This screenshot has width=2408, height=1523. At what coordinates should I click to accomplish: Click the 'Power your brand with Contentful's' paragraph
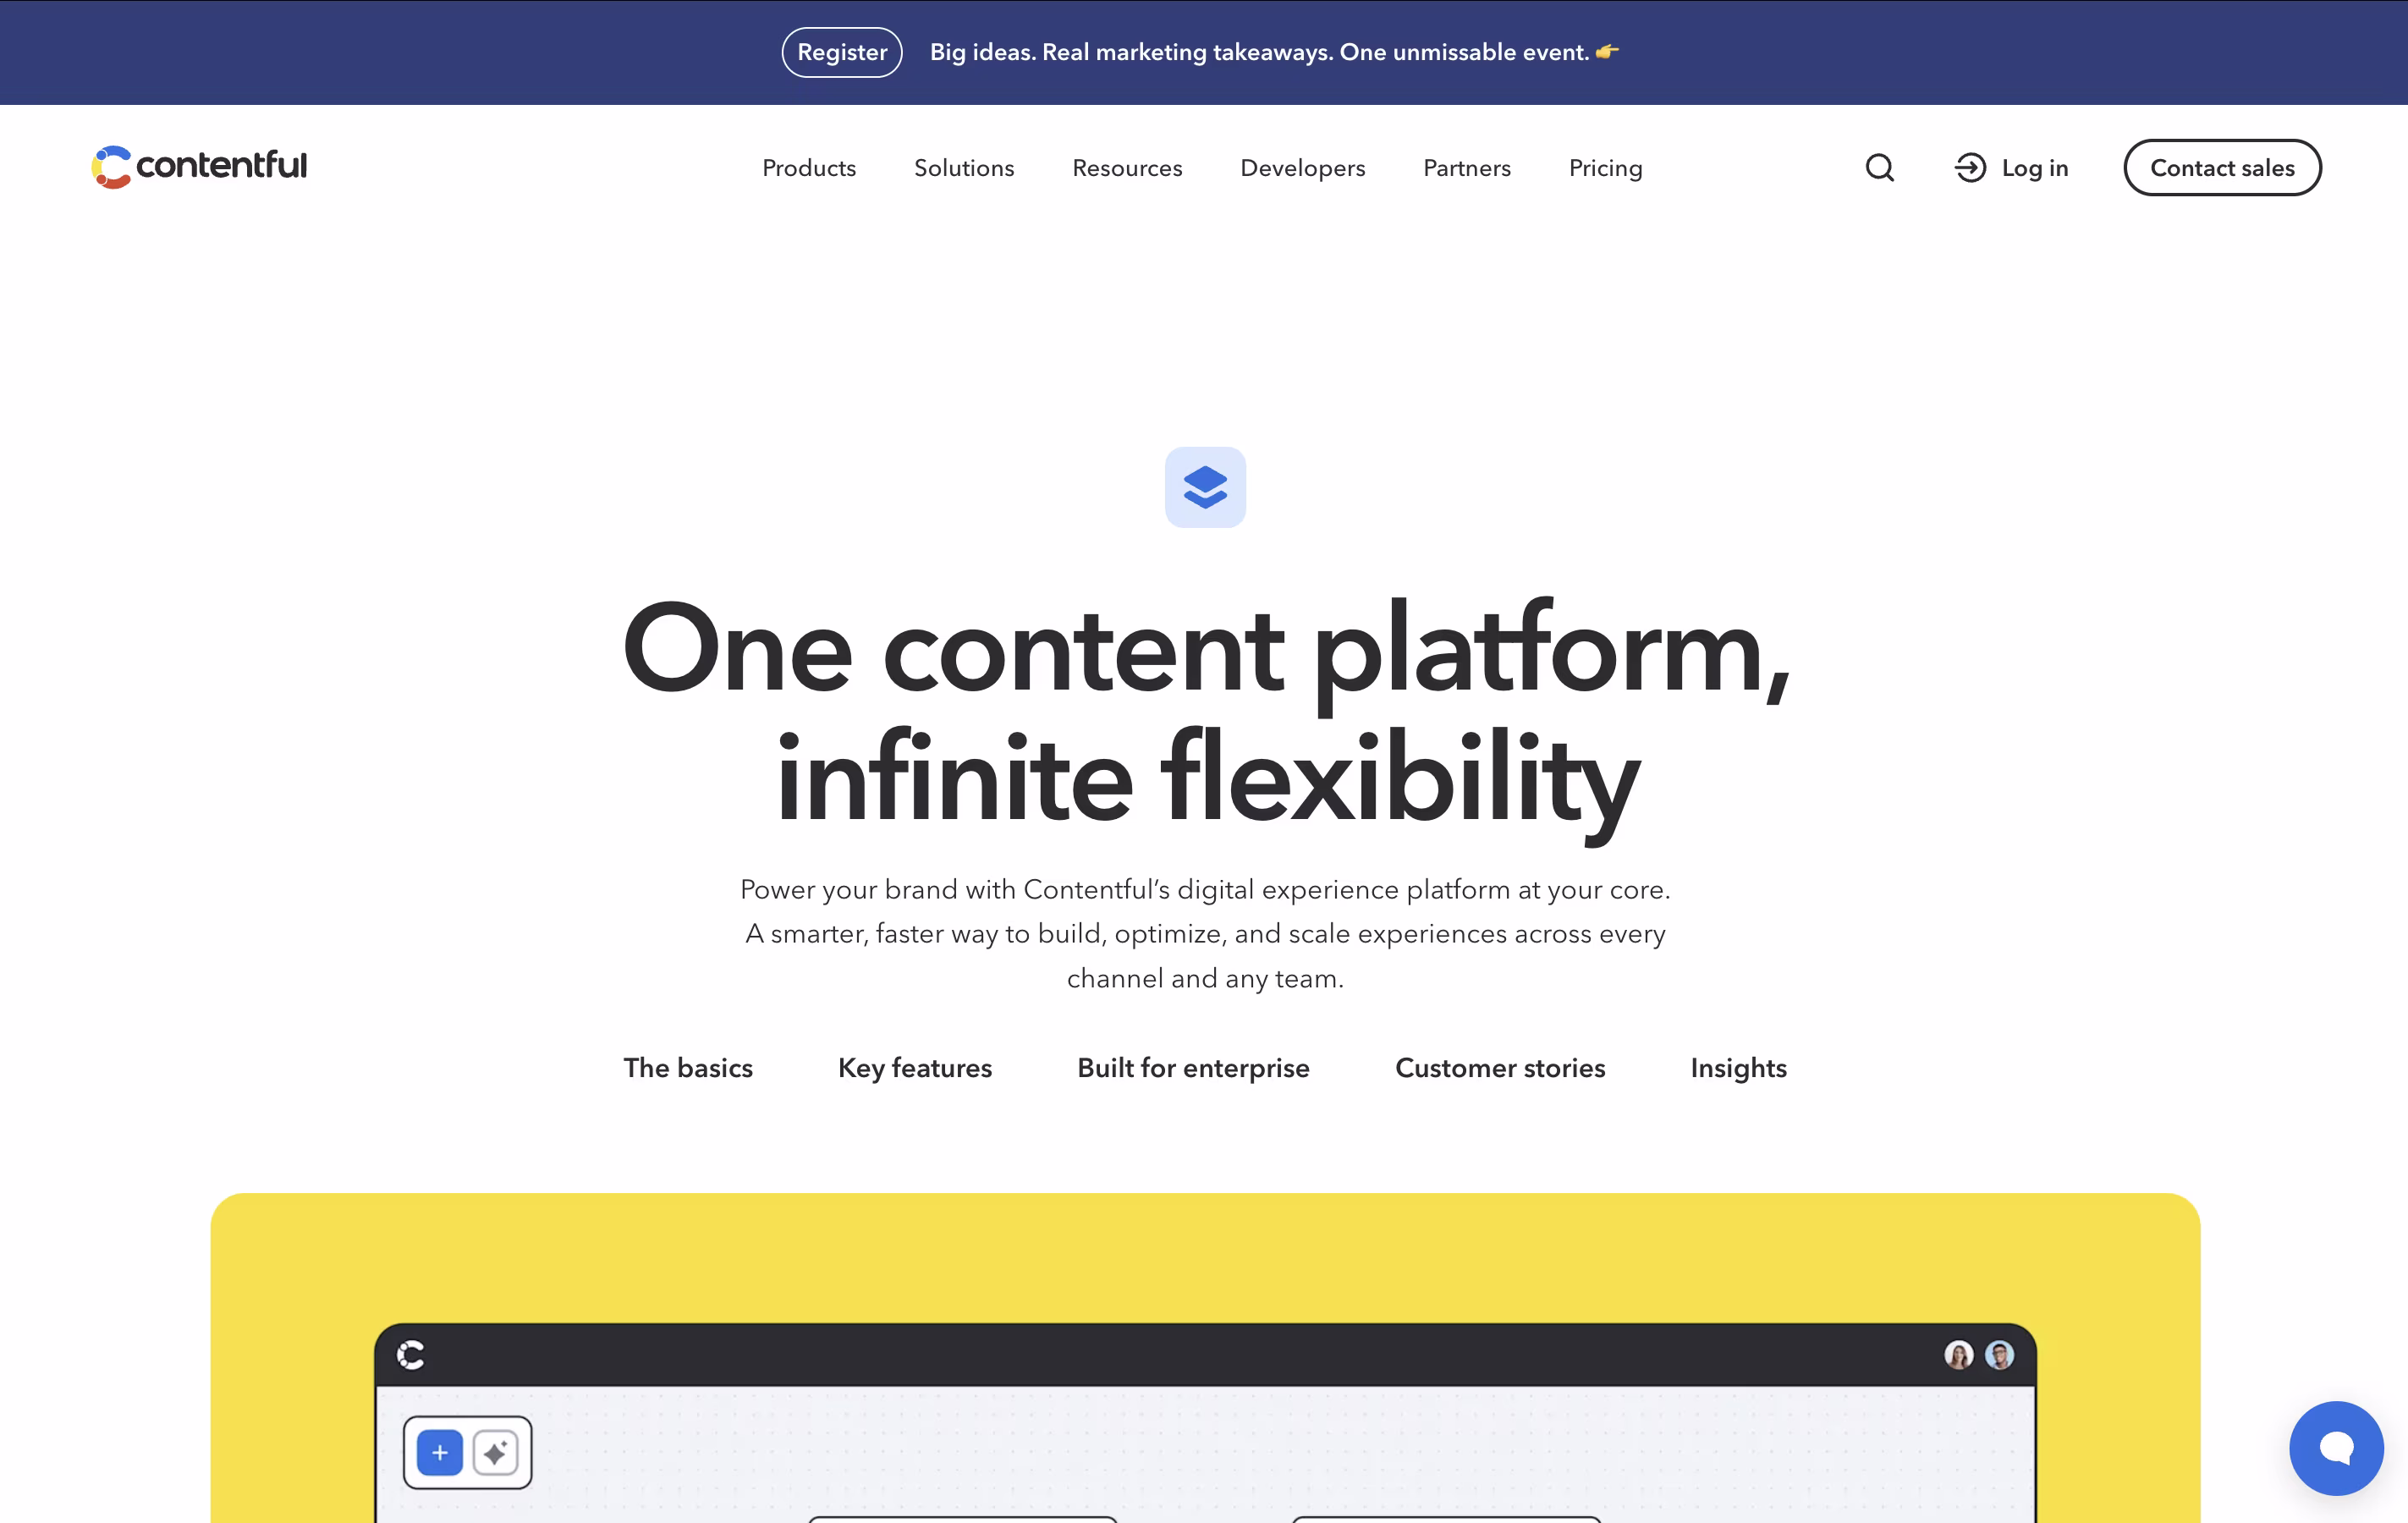coord(1205,933)
